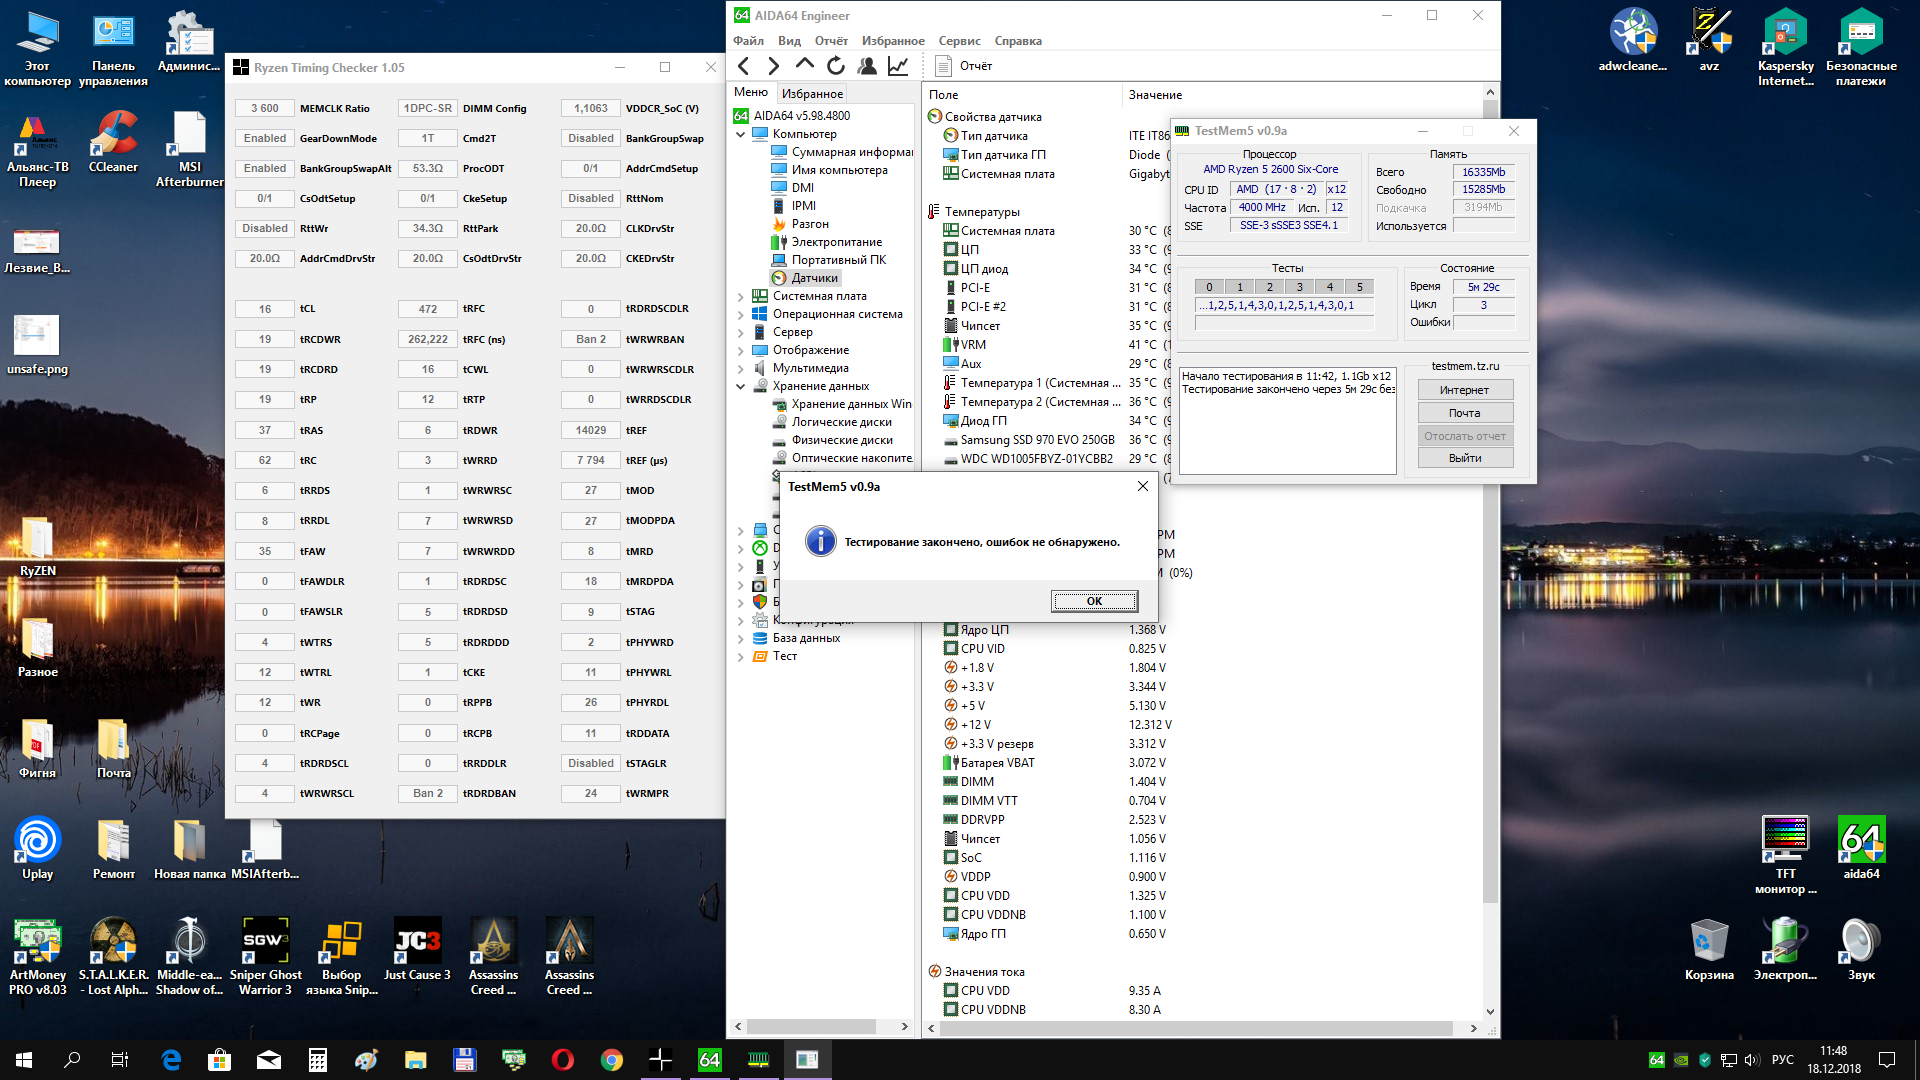This screenshot has height=1080, width=1920.
Task: Click the Forward arrow in AIDA64 toolbar
Action: [773, 66]
